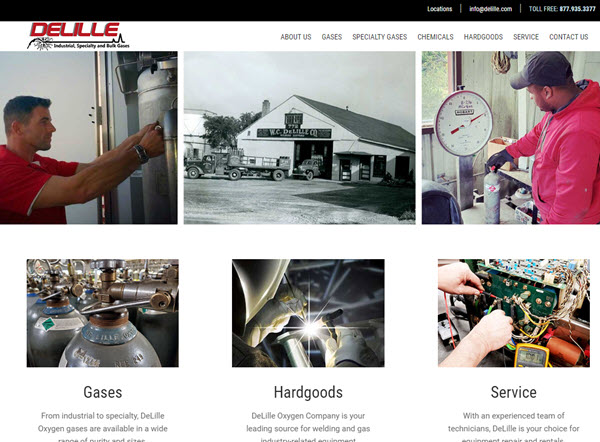Click the welding thumbnail image
Viewport: 600px width, 442px height.
pos(308,313)
